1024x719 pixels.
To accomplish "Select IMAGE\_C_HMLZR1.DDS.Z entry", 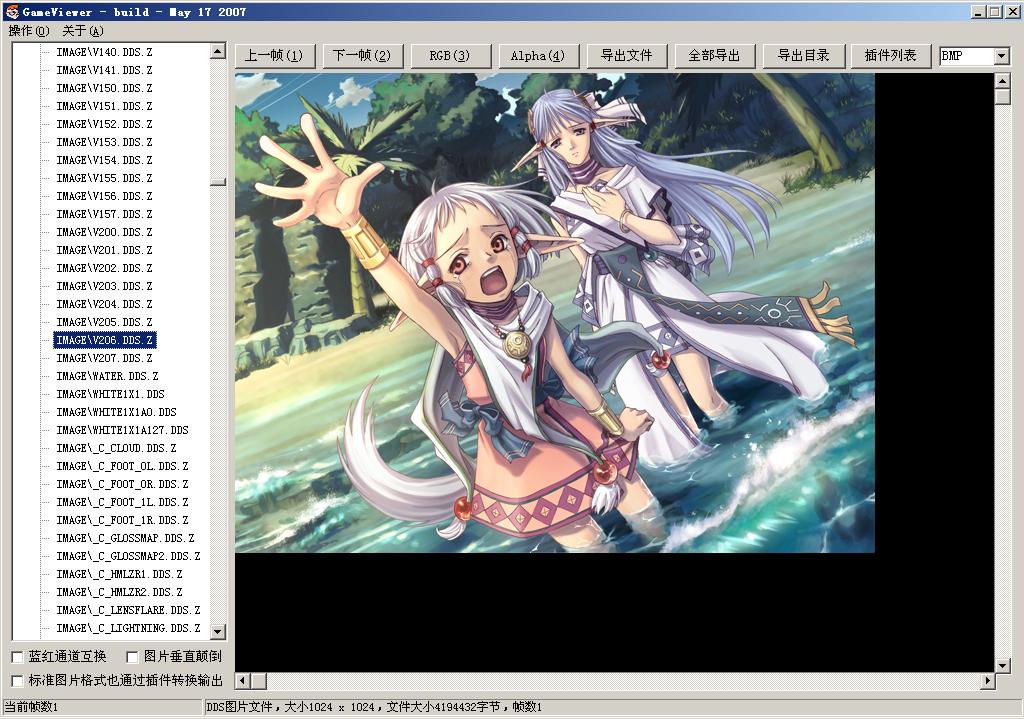I will (x=119, y=575).
